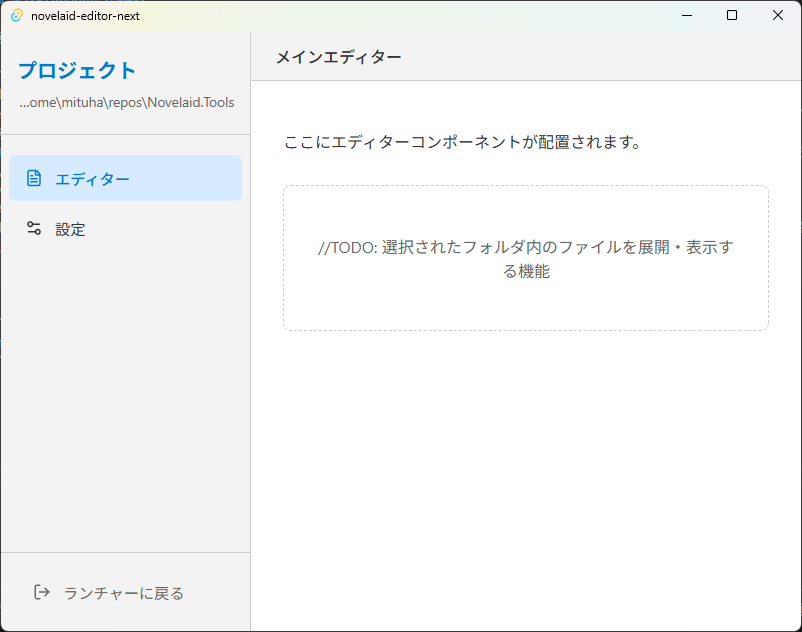Click the Novelaid.Tools project path text
This screenshot has height=632, width=802.
click(126, 102)
